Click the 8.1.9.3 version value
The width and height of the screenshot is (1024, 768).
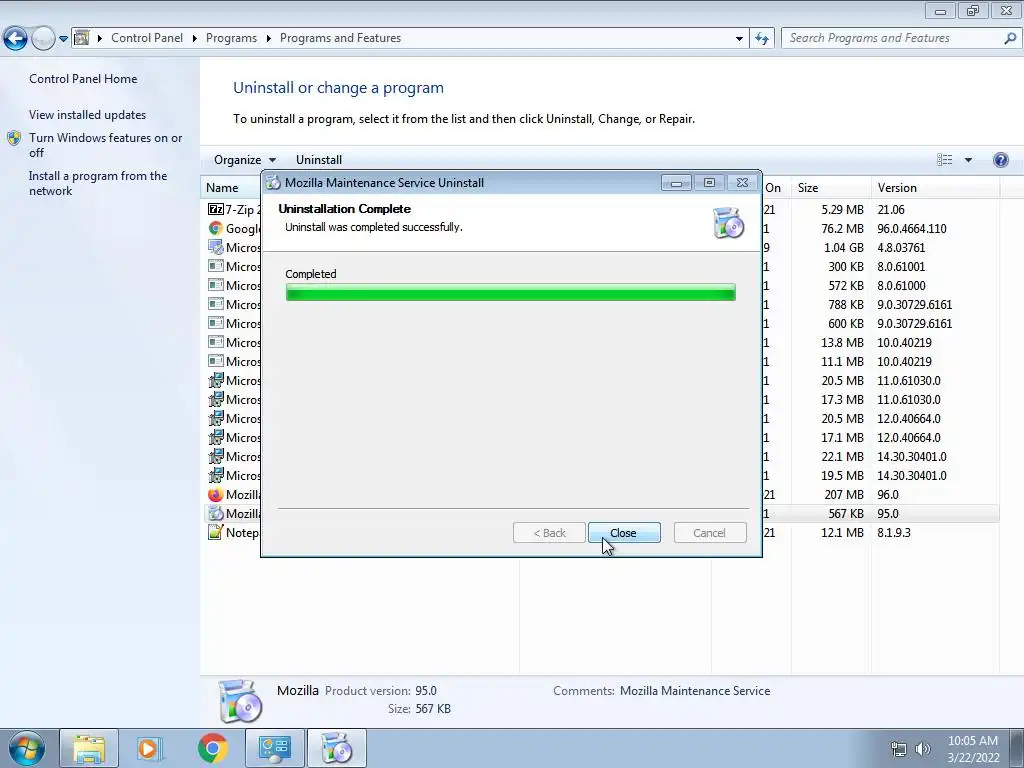tap(894, 533)
